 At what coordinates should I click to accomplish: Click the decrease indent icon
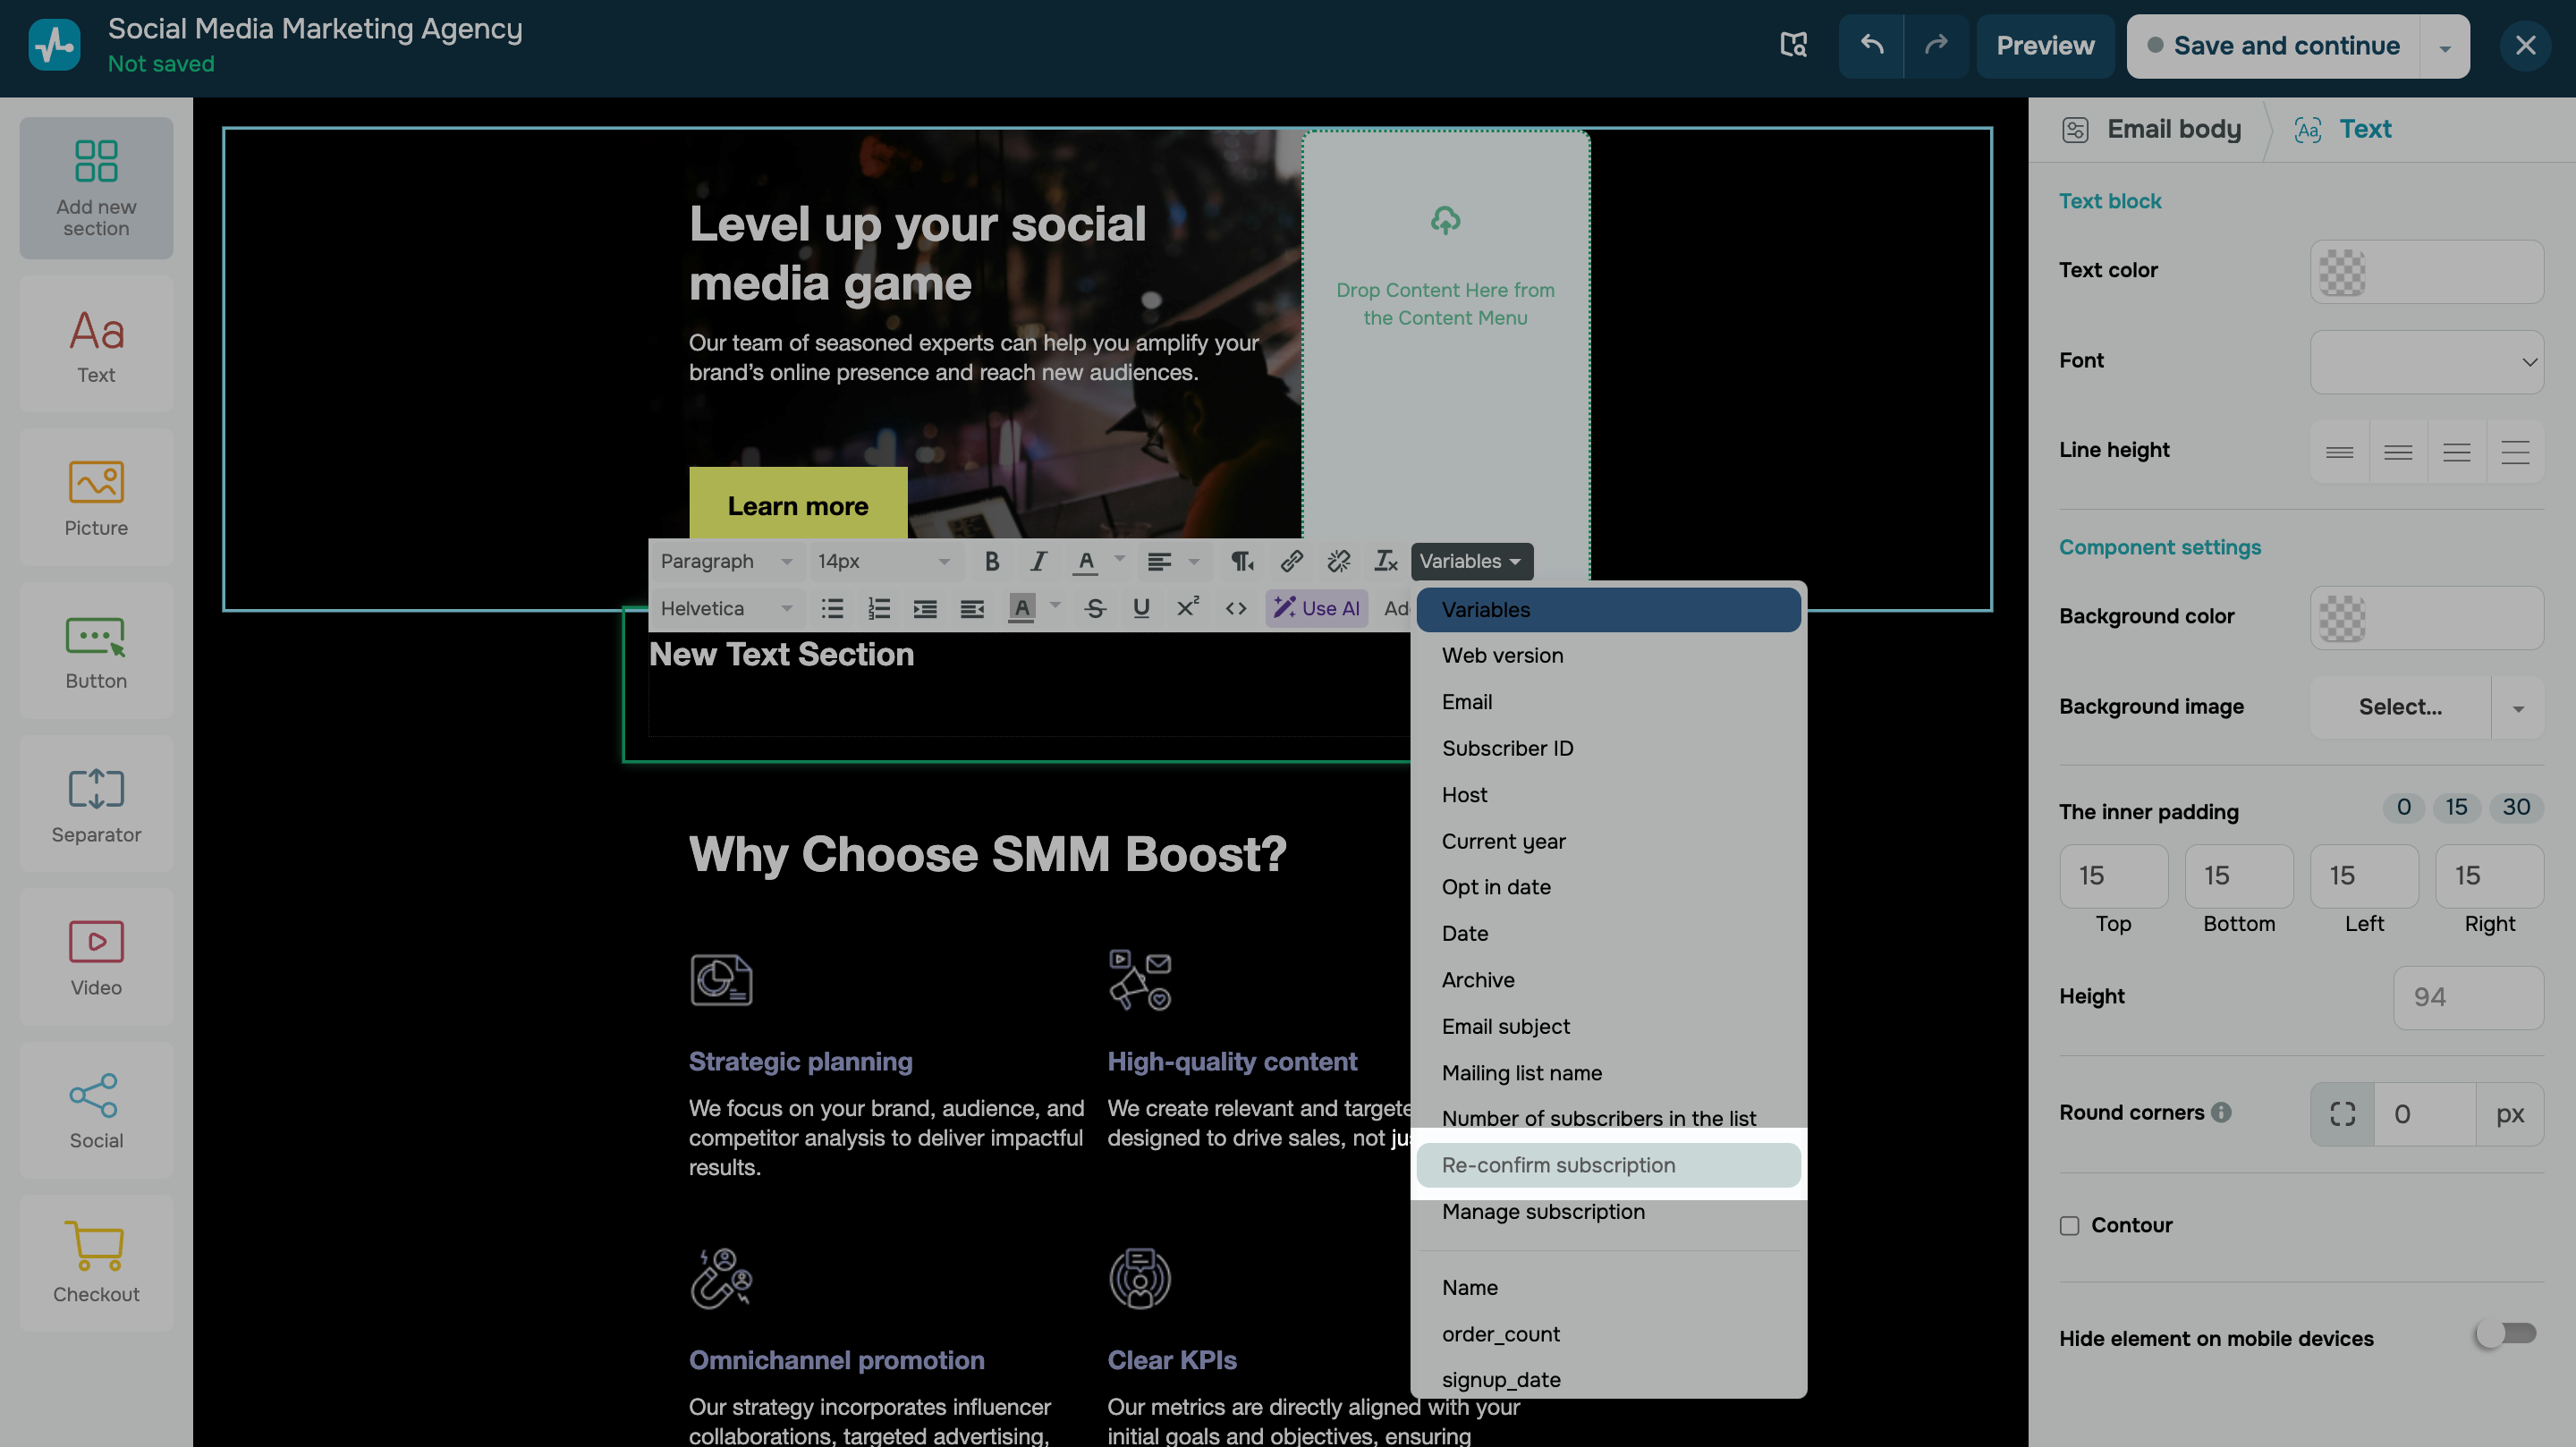pos(972,608)
